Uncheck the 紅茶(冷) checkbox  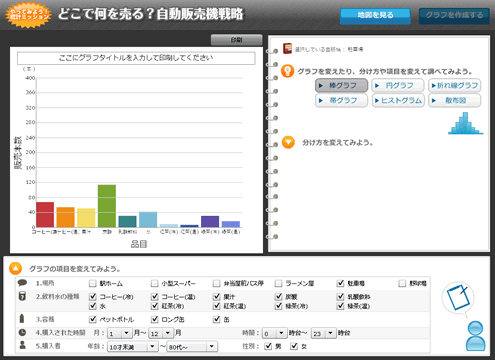(x=154, y=306)
